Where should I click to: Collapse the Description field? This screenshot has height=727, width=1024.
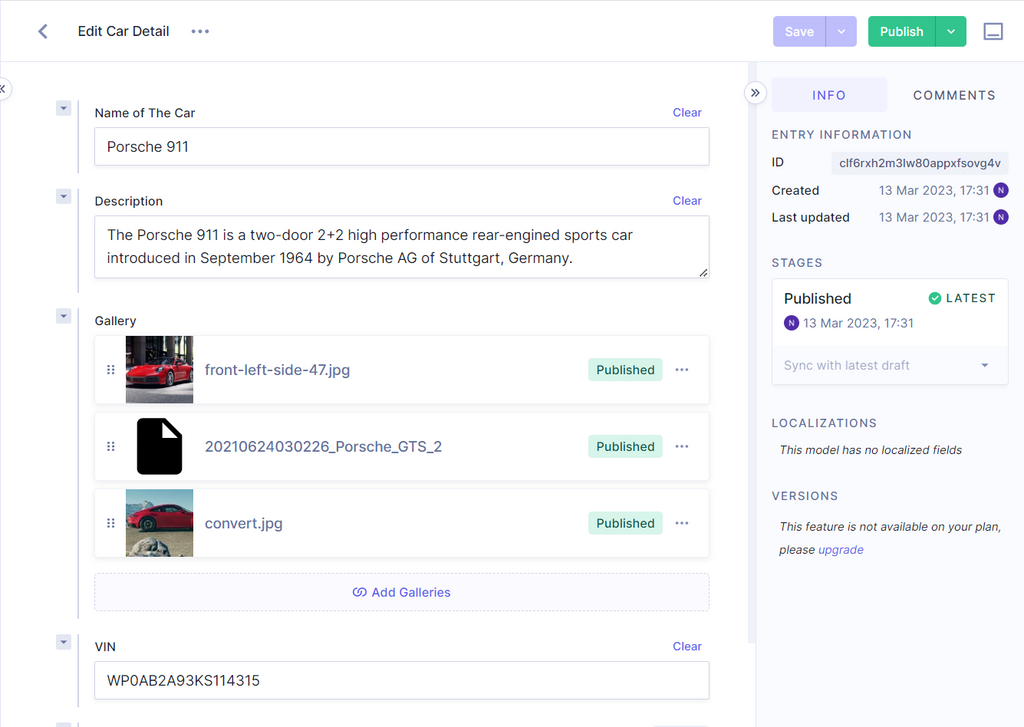[x=63, y=197]
